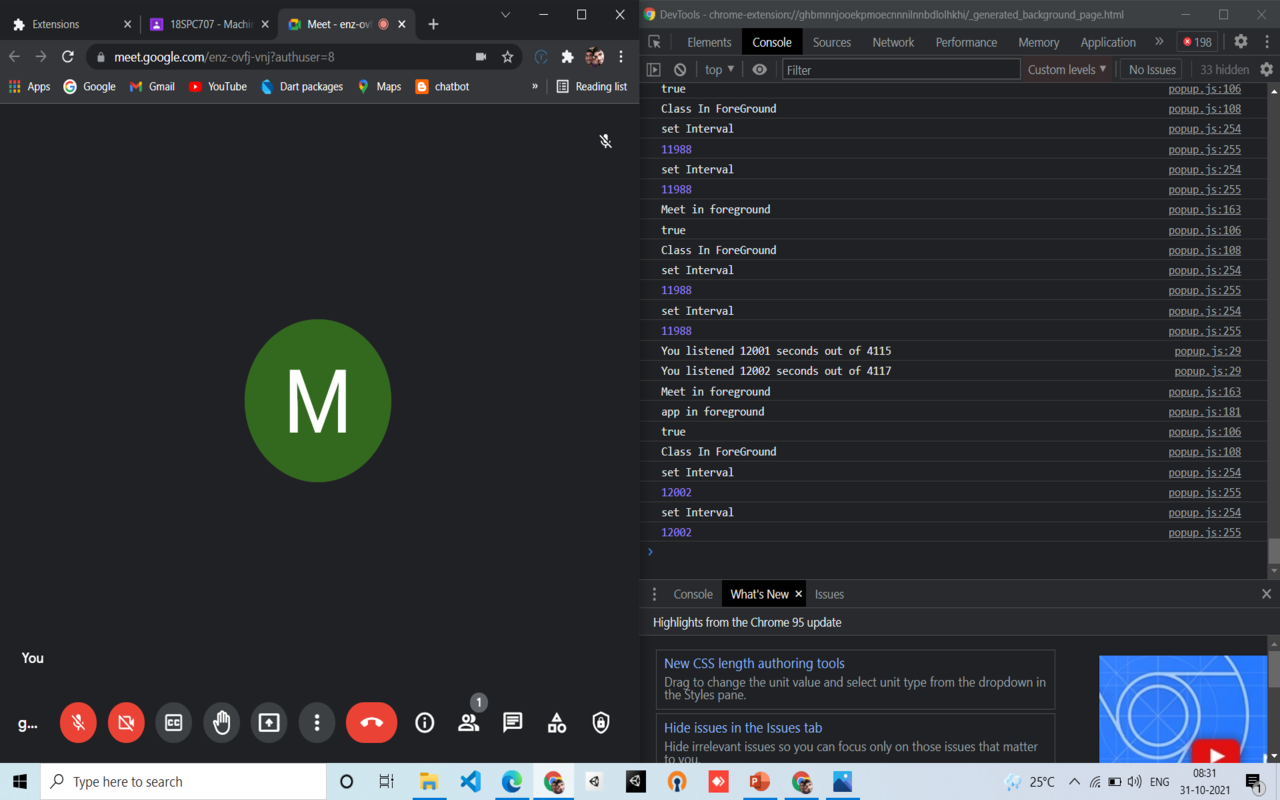Screen dimensions: 1280x800
Task: Open console settings gear icon
Action: [1267, 70]
